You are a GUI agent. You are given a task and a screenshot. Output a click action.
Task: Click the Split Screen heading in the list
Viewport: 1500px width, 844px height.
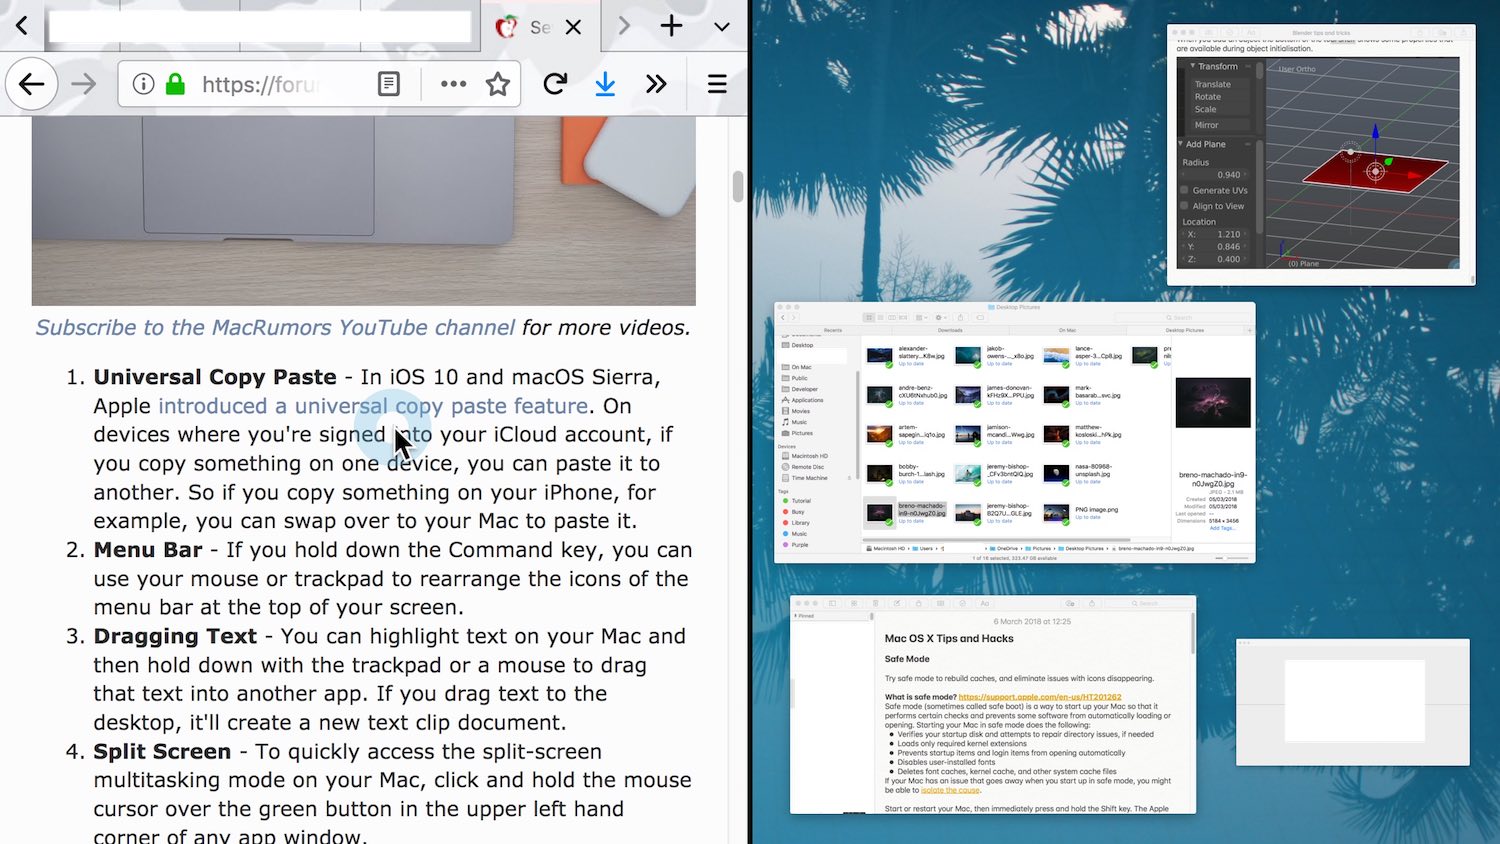click(x=162, y=752)
